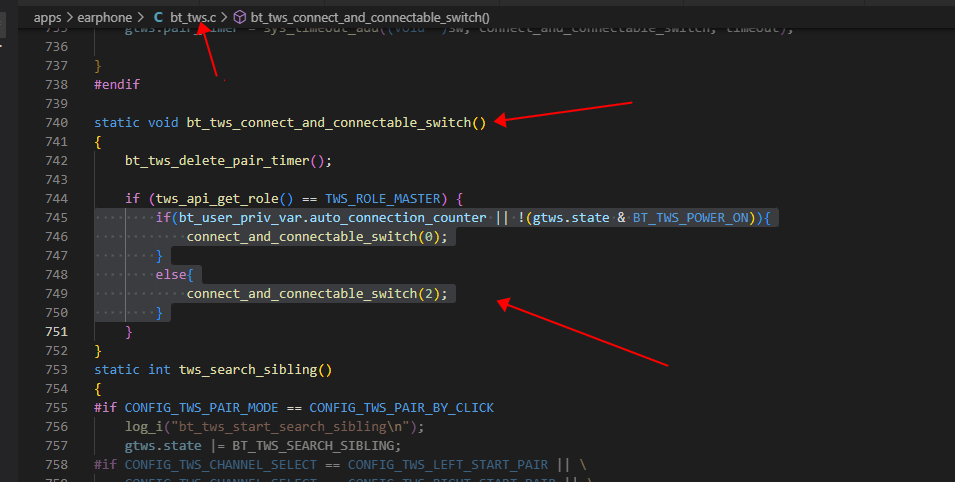Viewport: 955px width, 482px height.
Task: Click line number 750
Action: [x=57, y=313]
